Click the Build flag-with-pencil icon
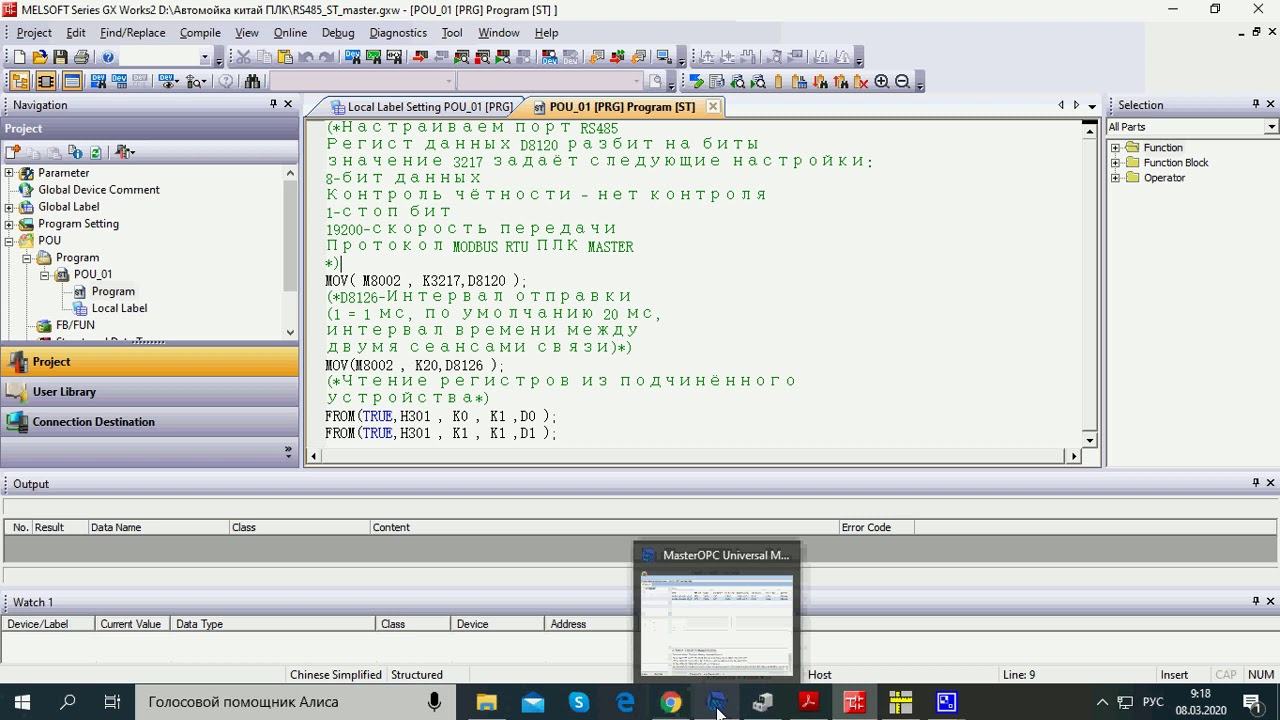 (697, 82)
